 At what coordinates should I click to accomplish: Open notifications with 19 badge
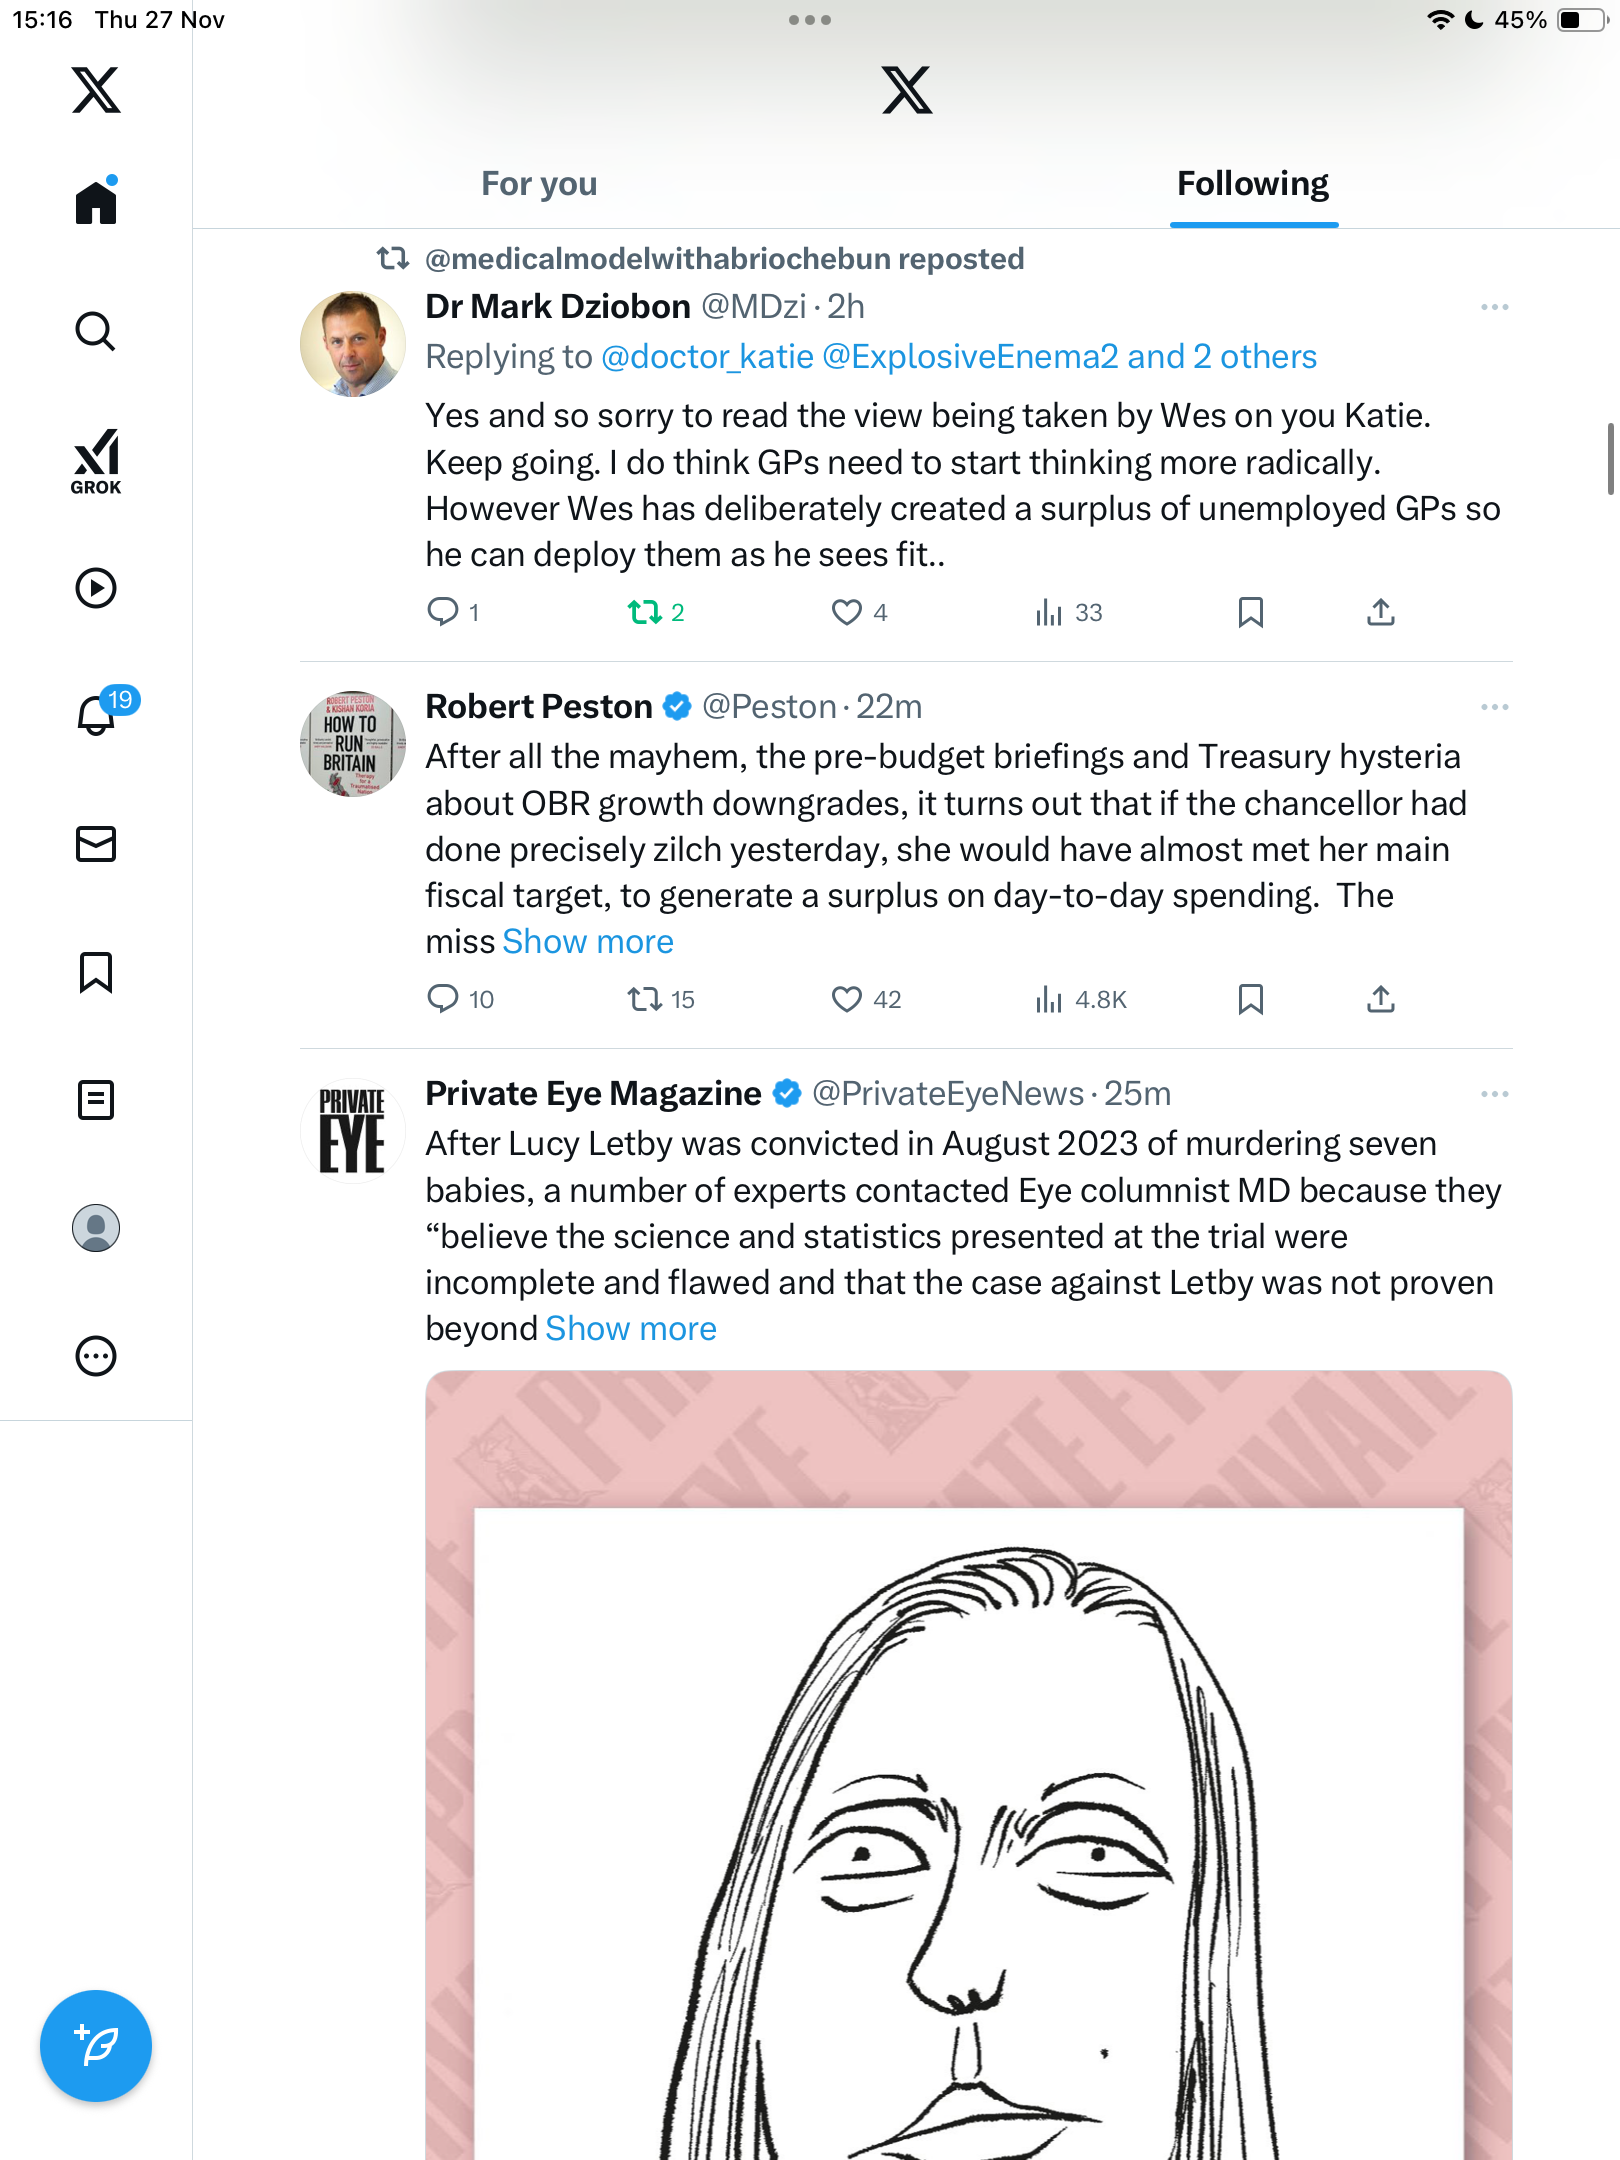pos(97,714)
